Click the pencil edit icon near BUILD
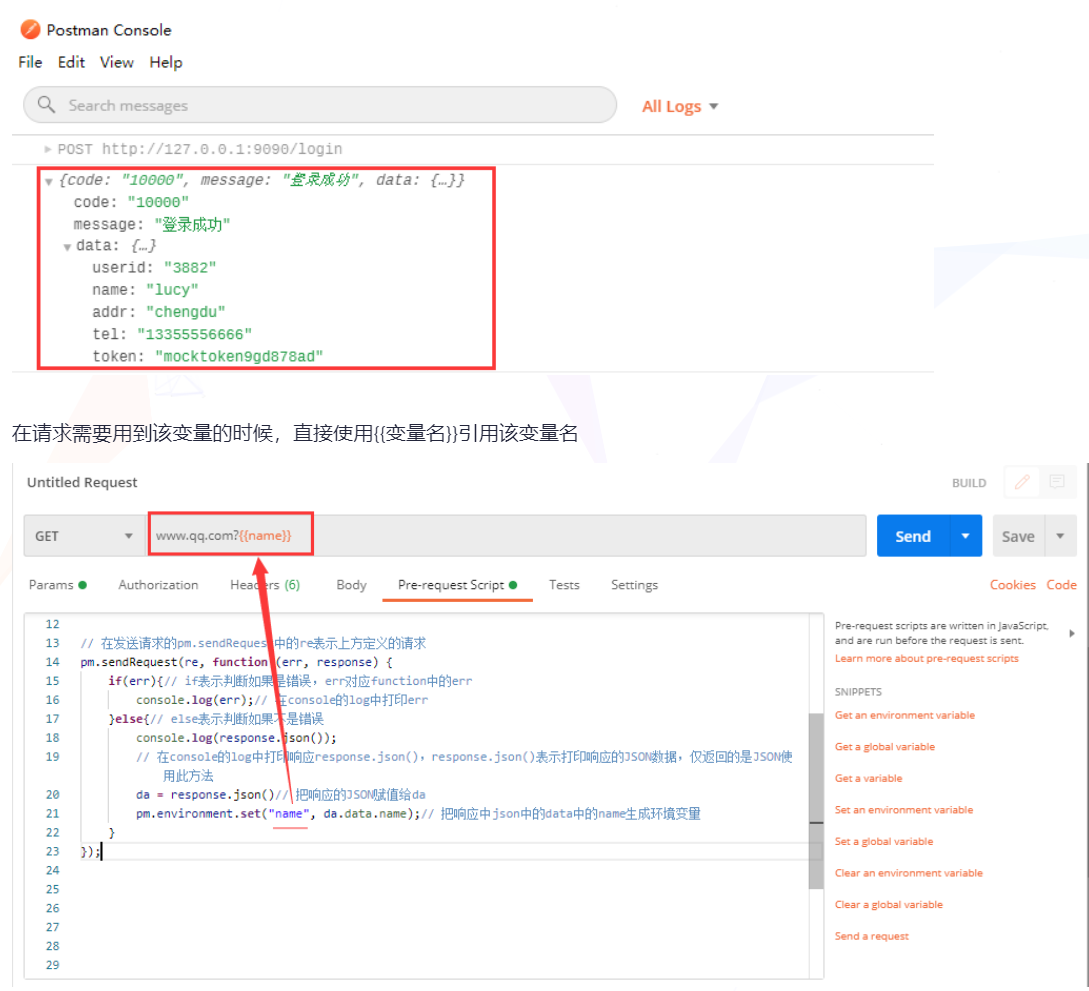The width and height of the screenshot is (1089, 991). coord(1022,482)
